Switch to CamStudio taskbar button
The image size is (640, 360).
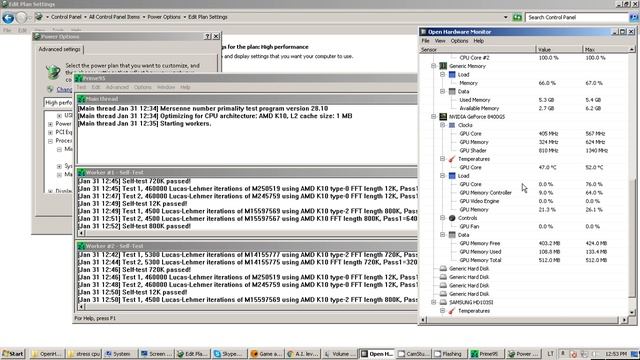[x=413, y=354]
